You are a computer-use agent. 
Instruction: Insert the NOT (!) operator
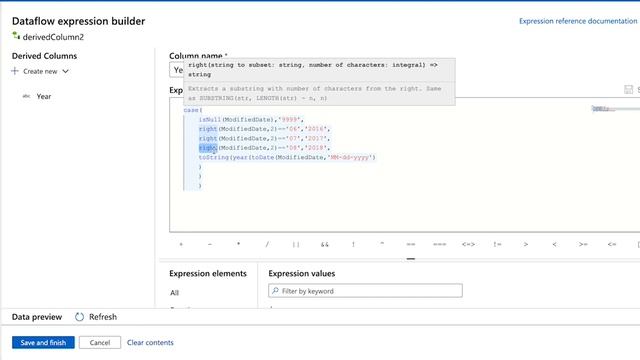tap(353, 244)
